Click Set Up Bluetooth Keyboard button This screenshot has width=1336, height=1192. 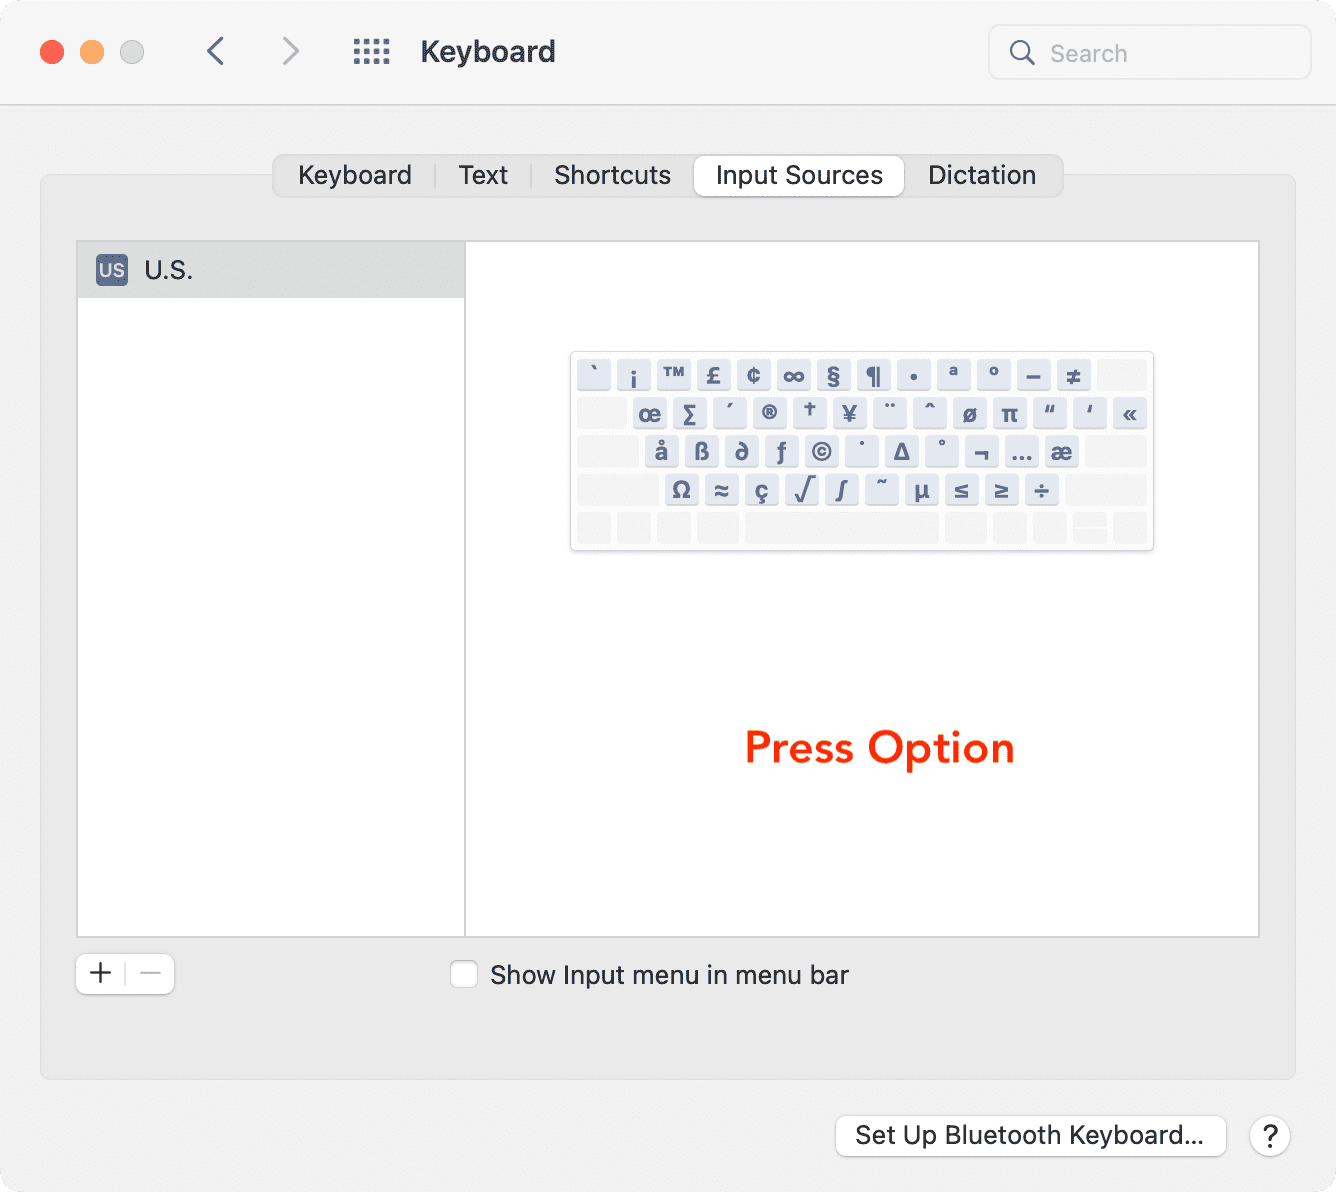1029,1135
